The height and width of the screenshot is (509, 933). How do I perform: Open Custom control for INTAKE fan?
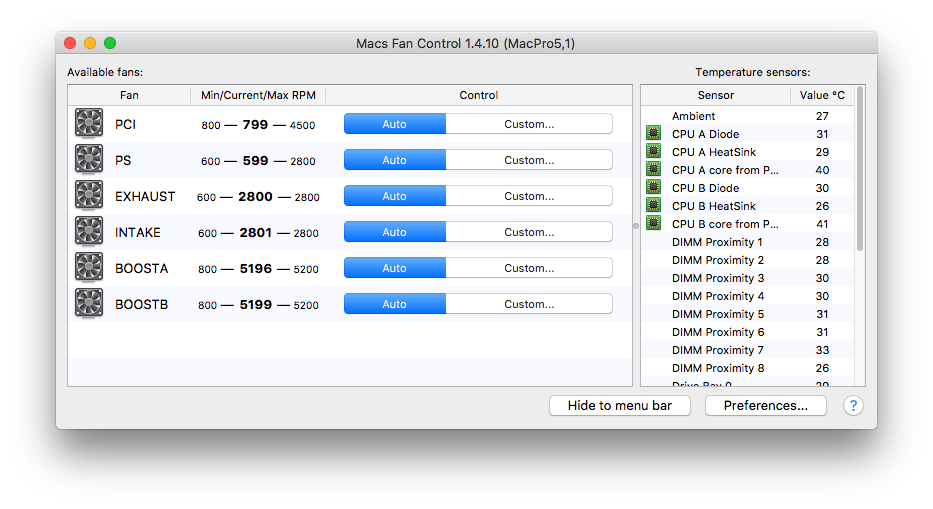click(x=529, y=232)
